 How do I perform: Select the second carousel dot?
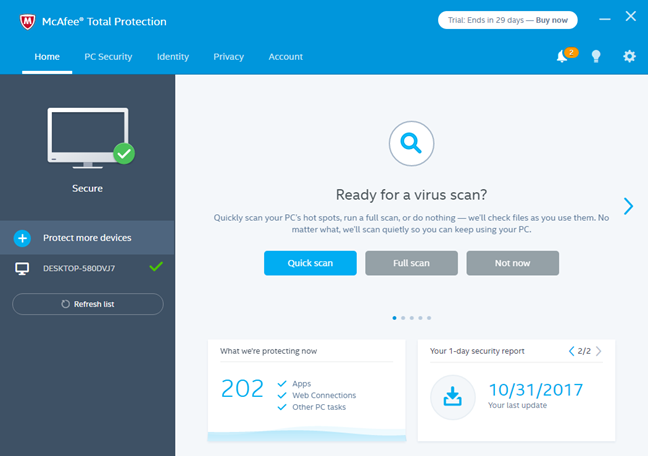(403, 318)
